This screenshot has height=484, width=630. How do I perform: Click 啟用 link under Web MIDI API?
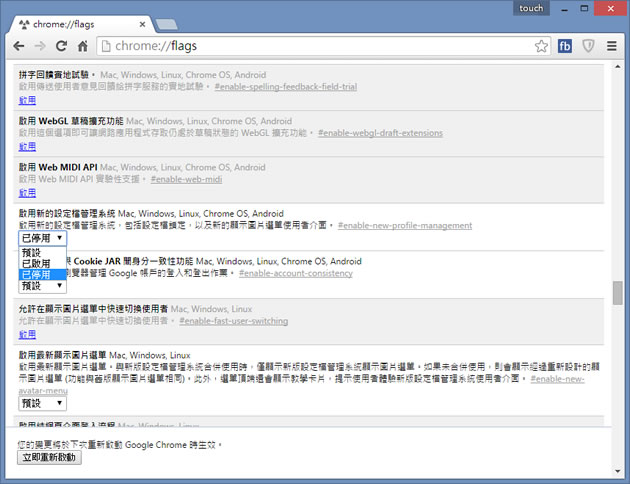pyautogui.click(x=26, y=192)
